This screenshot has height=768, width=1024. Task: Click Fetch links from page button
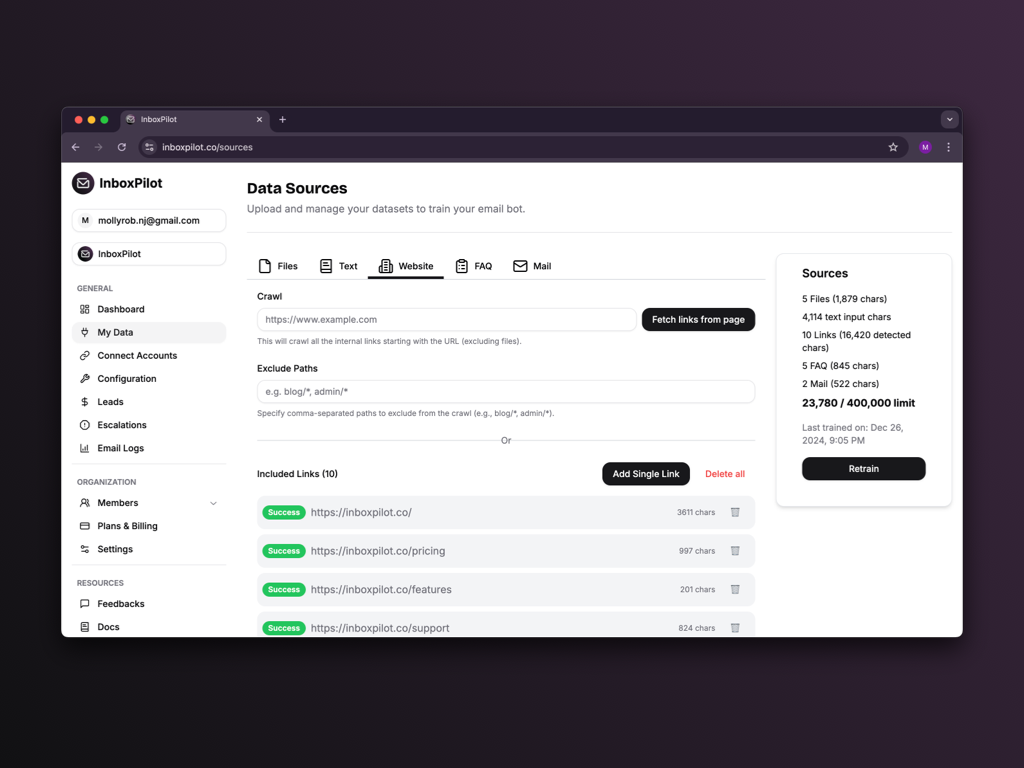click(x=698, y=320)
